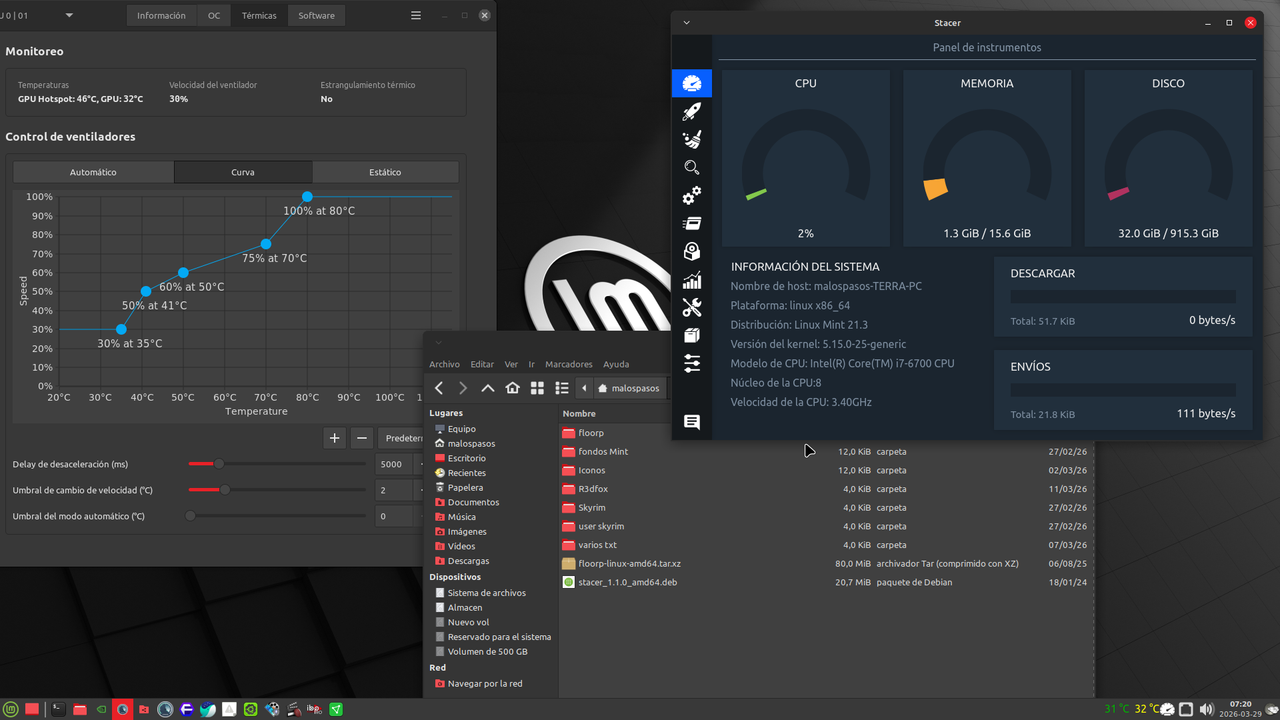Open Linux Mint start menu
1280x720 pixels.
tap(13, 709)
